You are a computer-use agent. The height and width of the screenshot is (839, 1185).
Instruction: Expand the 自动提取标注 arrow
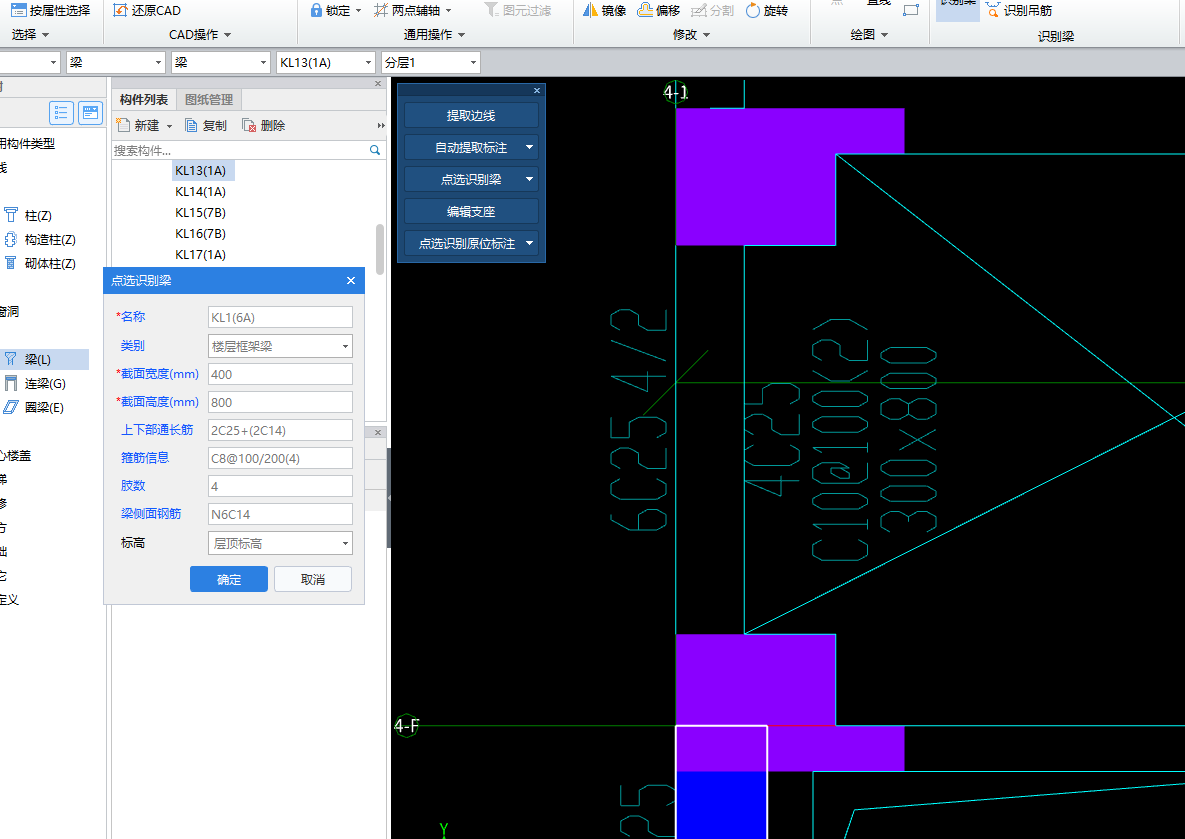point(529,147)
